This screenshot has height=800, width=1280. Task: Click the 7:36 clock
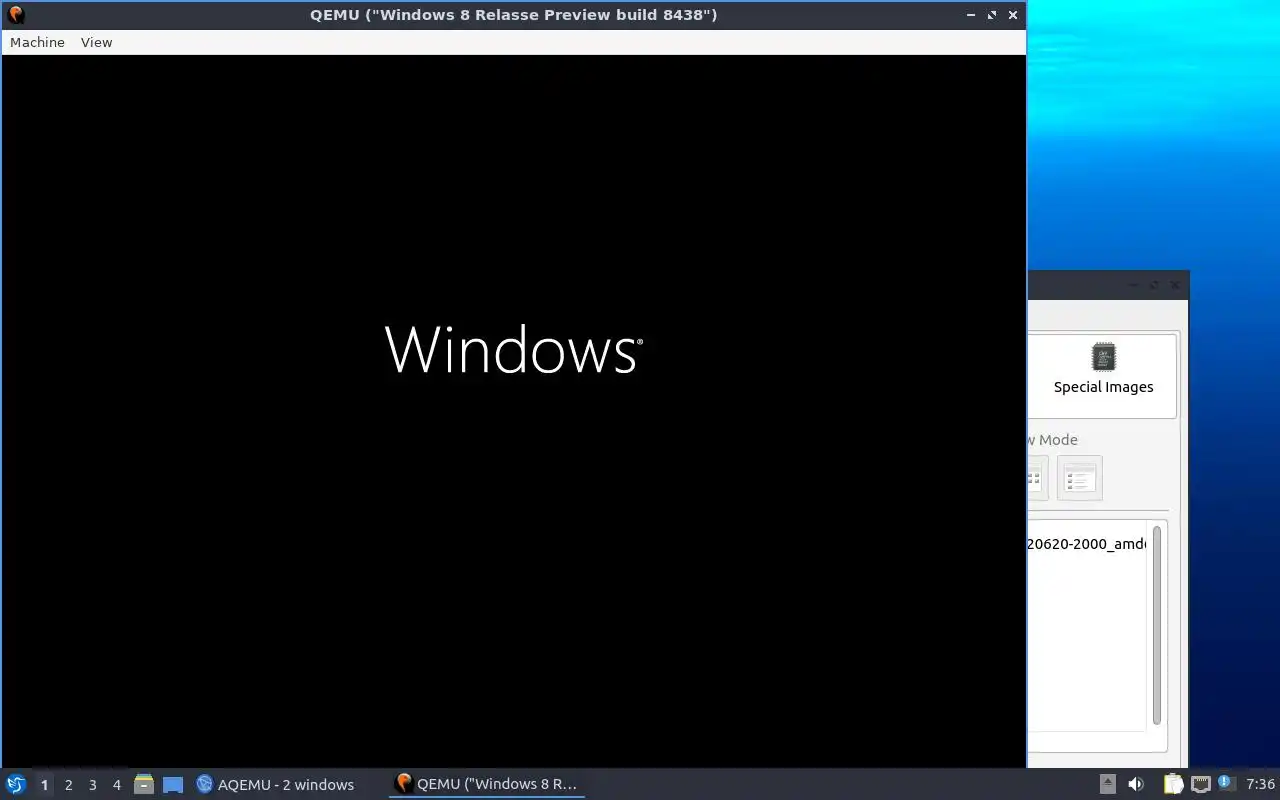point(1260,785)
